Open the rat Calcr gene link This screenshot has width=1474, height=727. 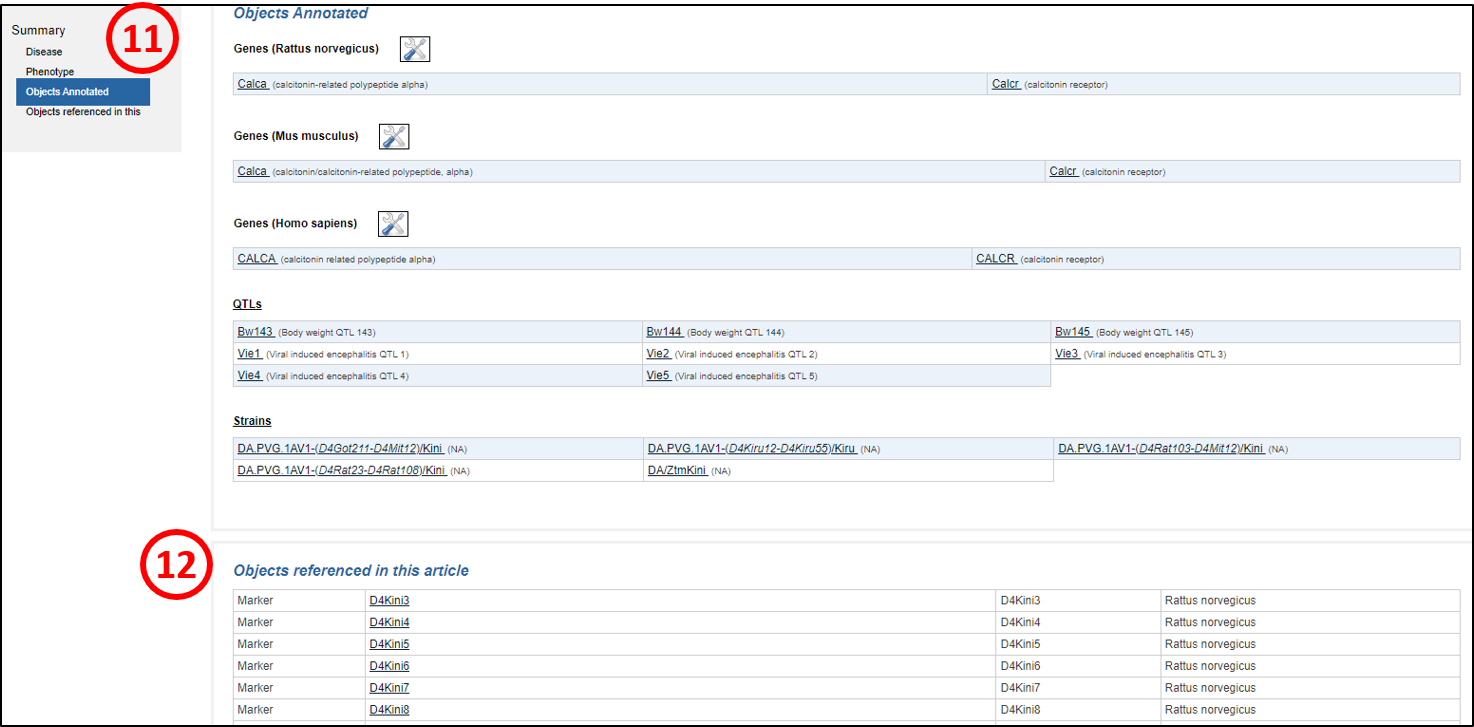click(x=1005, y=84)
